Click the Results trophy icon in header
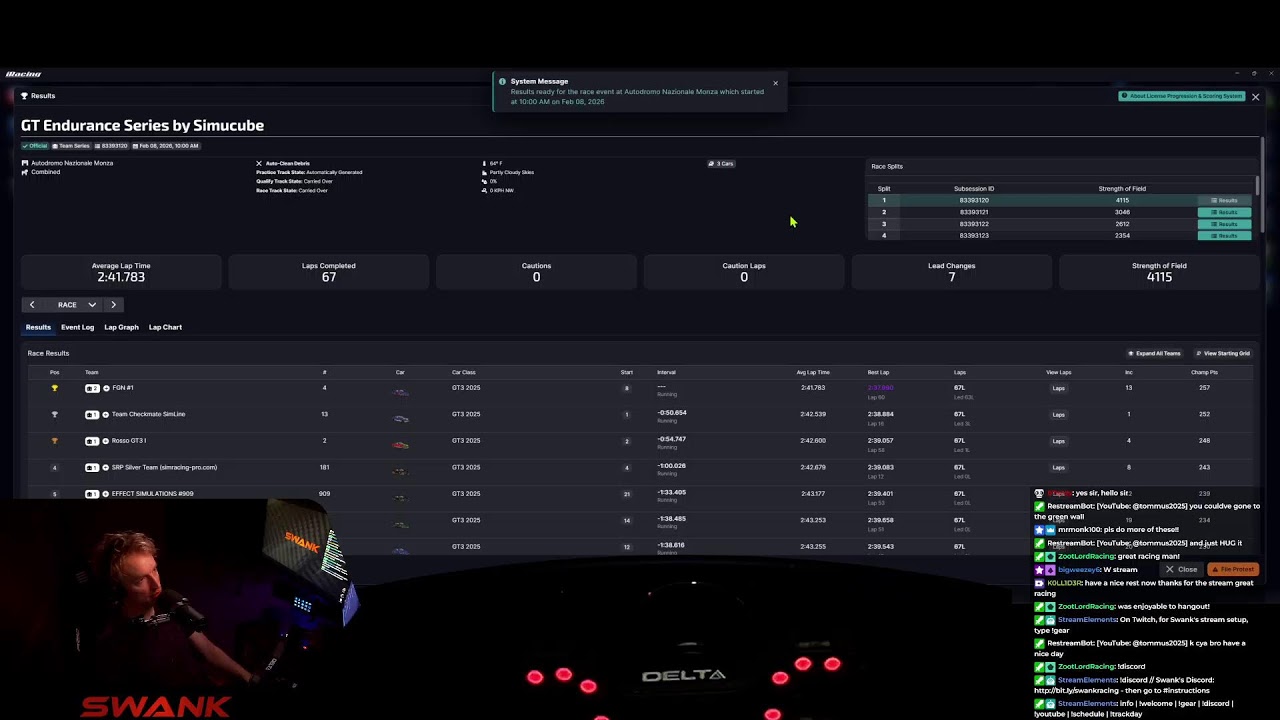 click(23, 96)
